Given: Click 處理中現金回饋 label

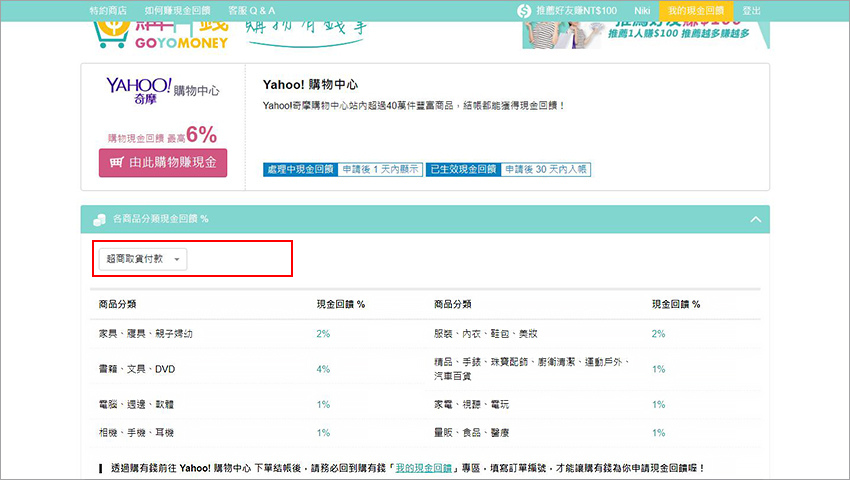Looking at the screenshot, I should click(x=300, y=169).
